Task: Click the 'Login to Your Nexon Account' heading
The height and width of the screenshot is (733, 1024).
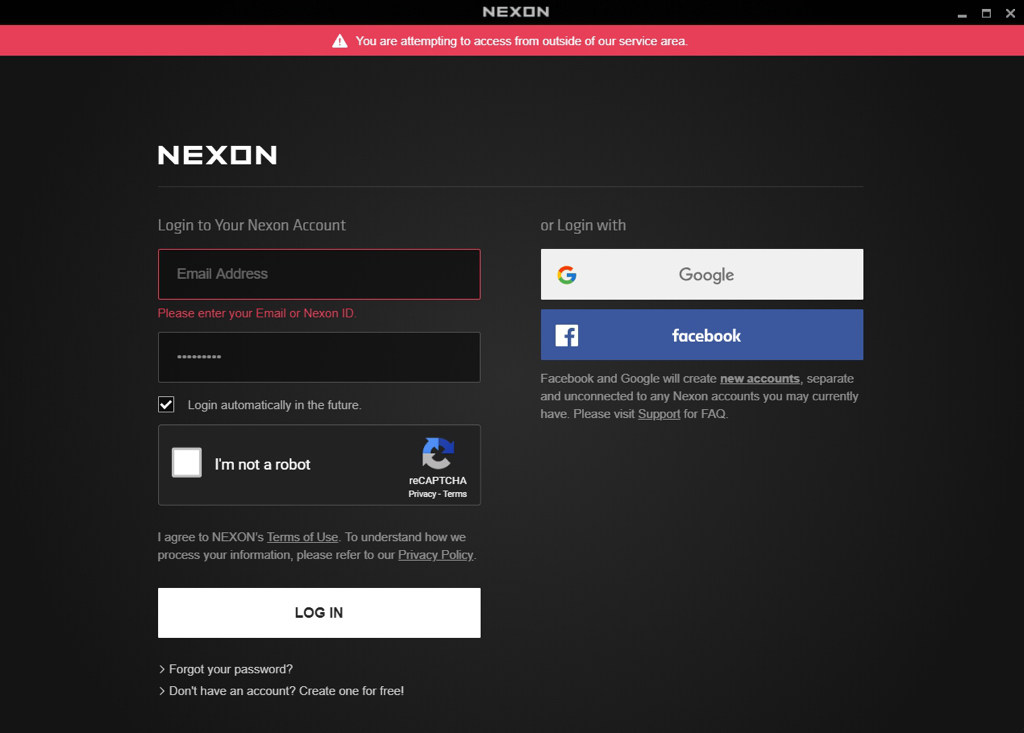Action: [x=251, y=225]
